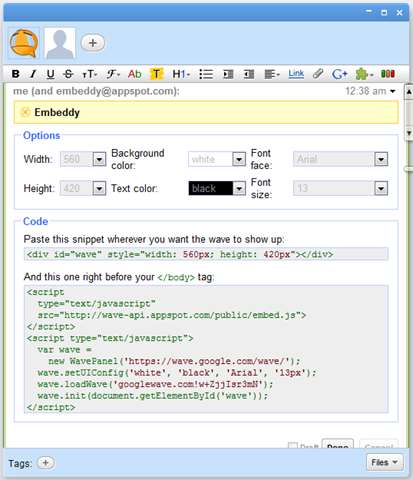
Task: Close the wave panel
Action: click(399, 12)
